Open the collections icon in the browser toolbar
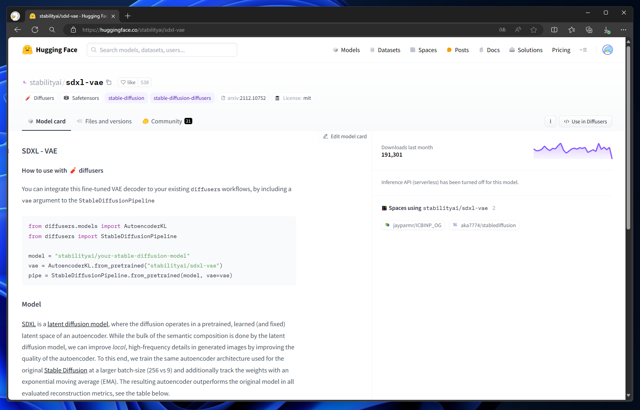 [589, 30]
